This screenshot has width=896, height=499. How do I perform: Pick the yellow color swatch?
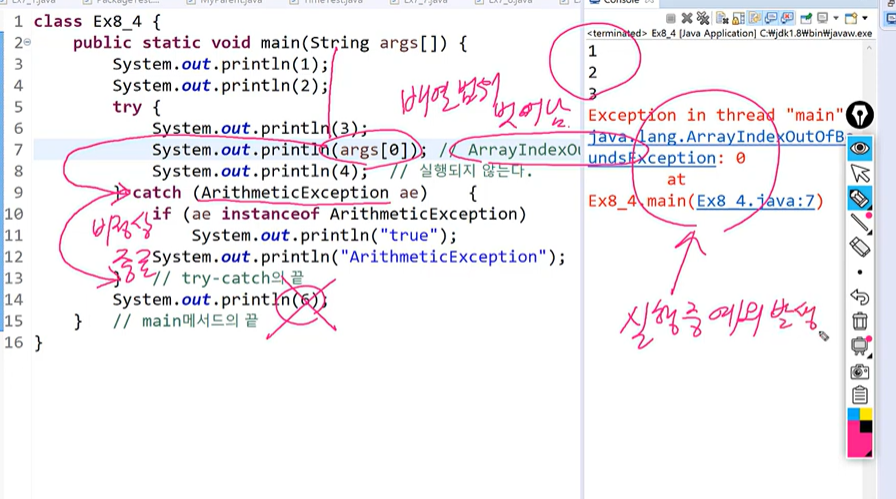pos(866,414)
